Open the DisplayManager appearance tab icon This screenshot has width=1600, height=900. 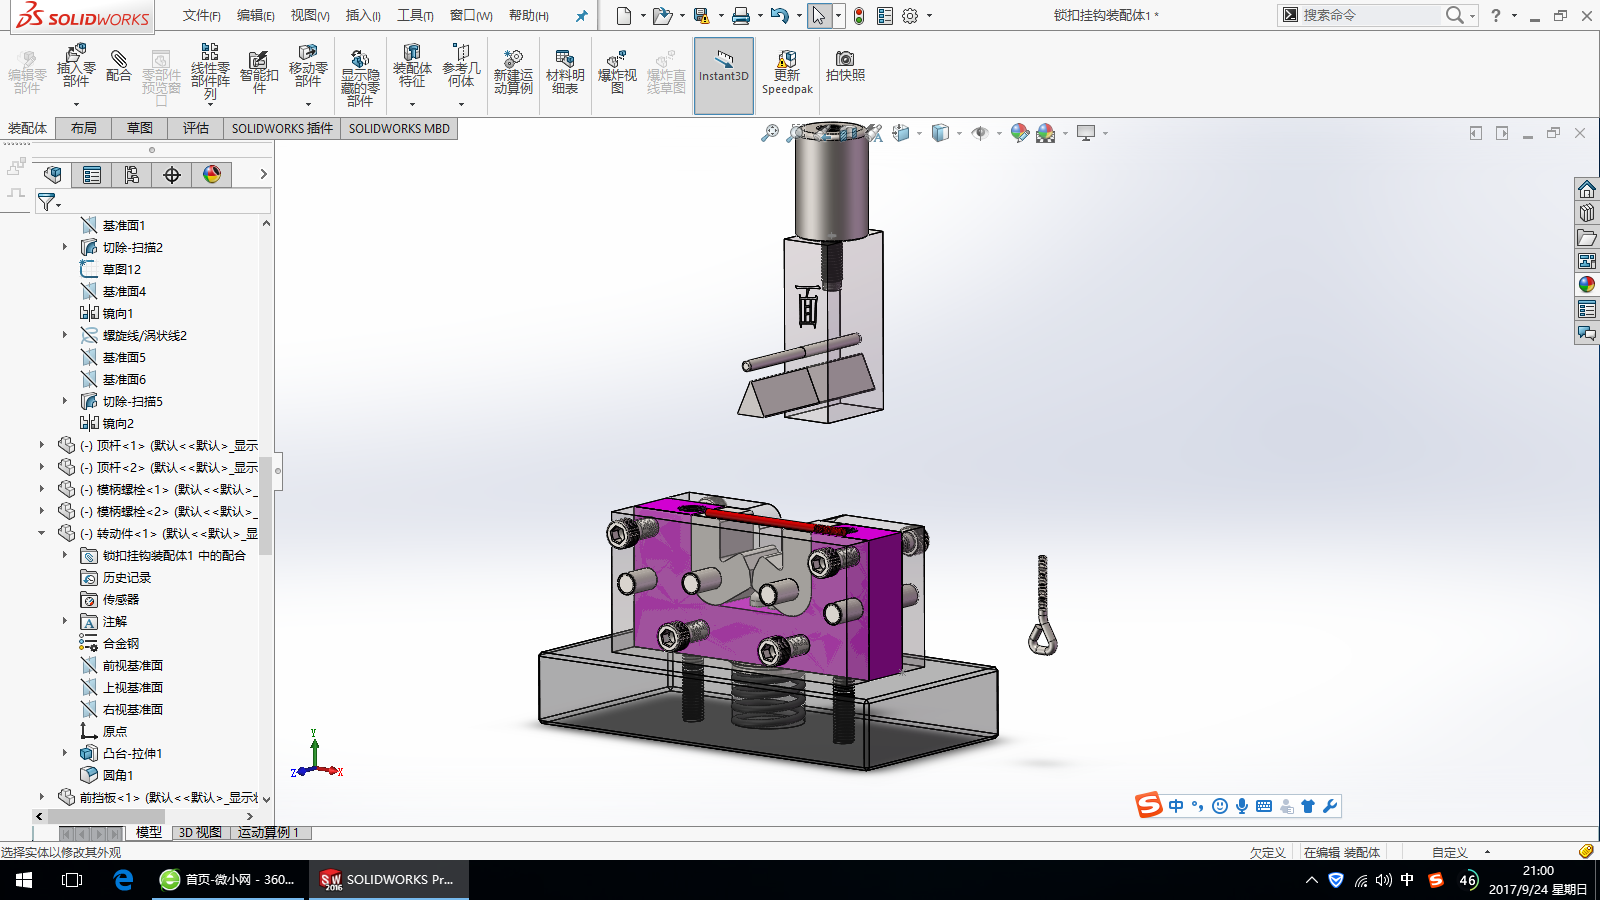click(212, 175)
